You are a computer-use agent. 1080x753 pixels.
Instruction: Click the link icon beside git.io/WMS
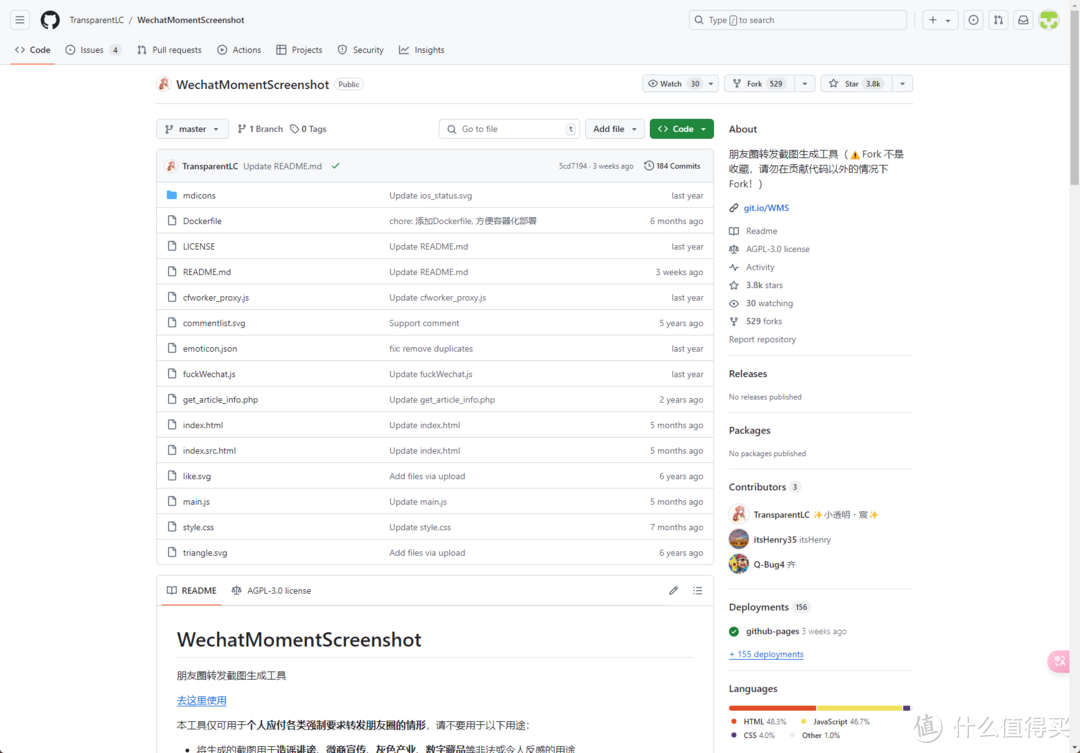pos(734,207)
